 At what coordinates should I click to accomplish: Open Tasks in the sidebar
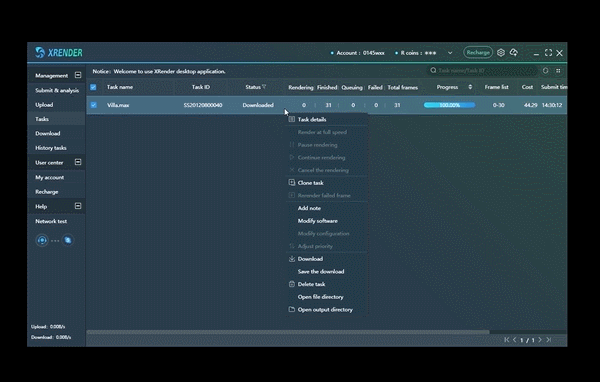point(42,119)
